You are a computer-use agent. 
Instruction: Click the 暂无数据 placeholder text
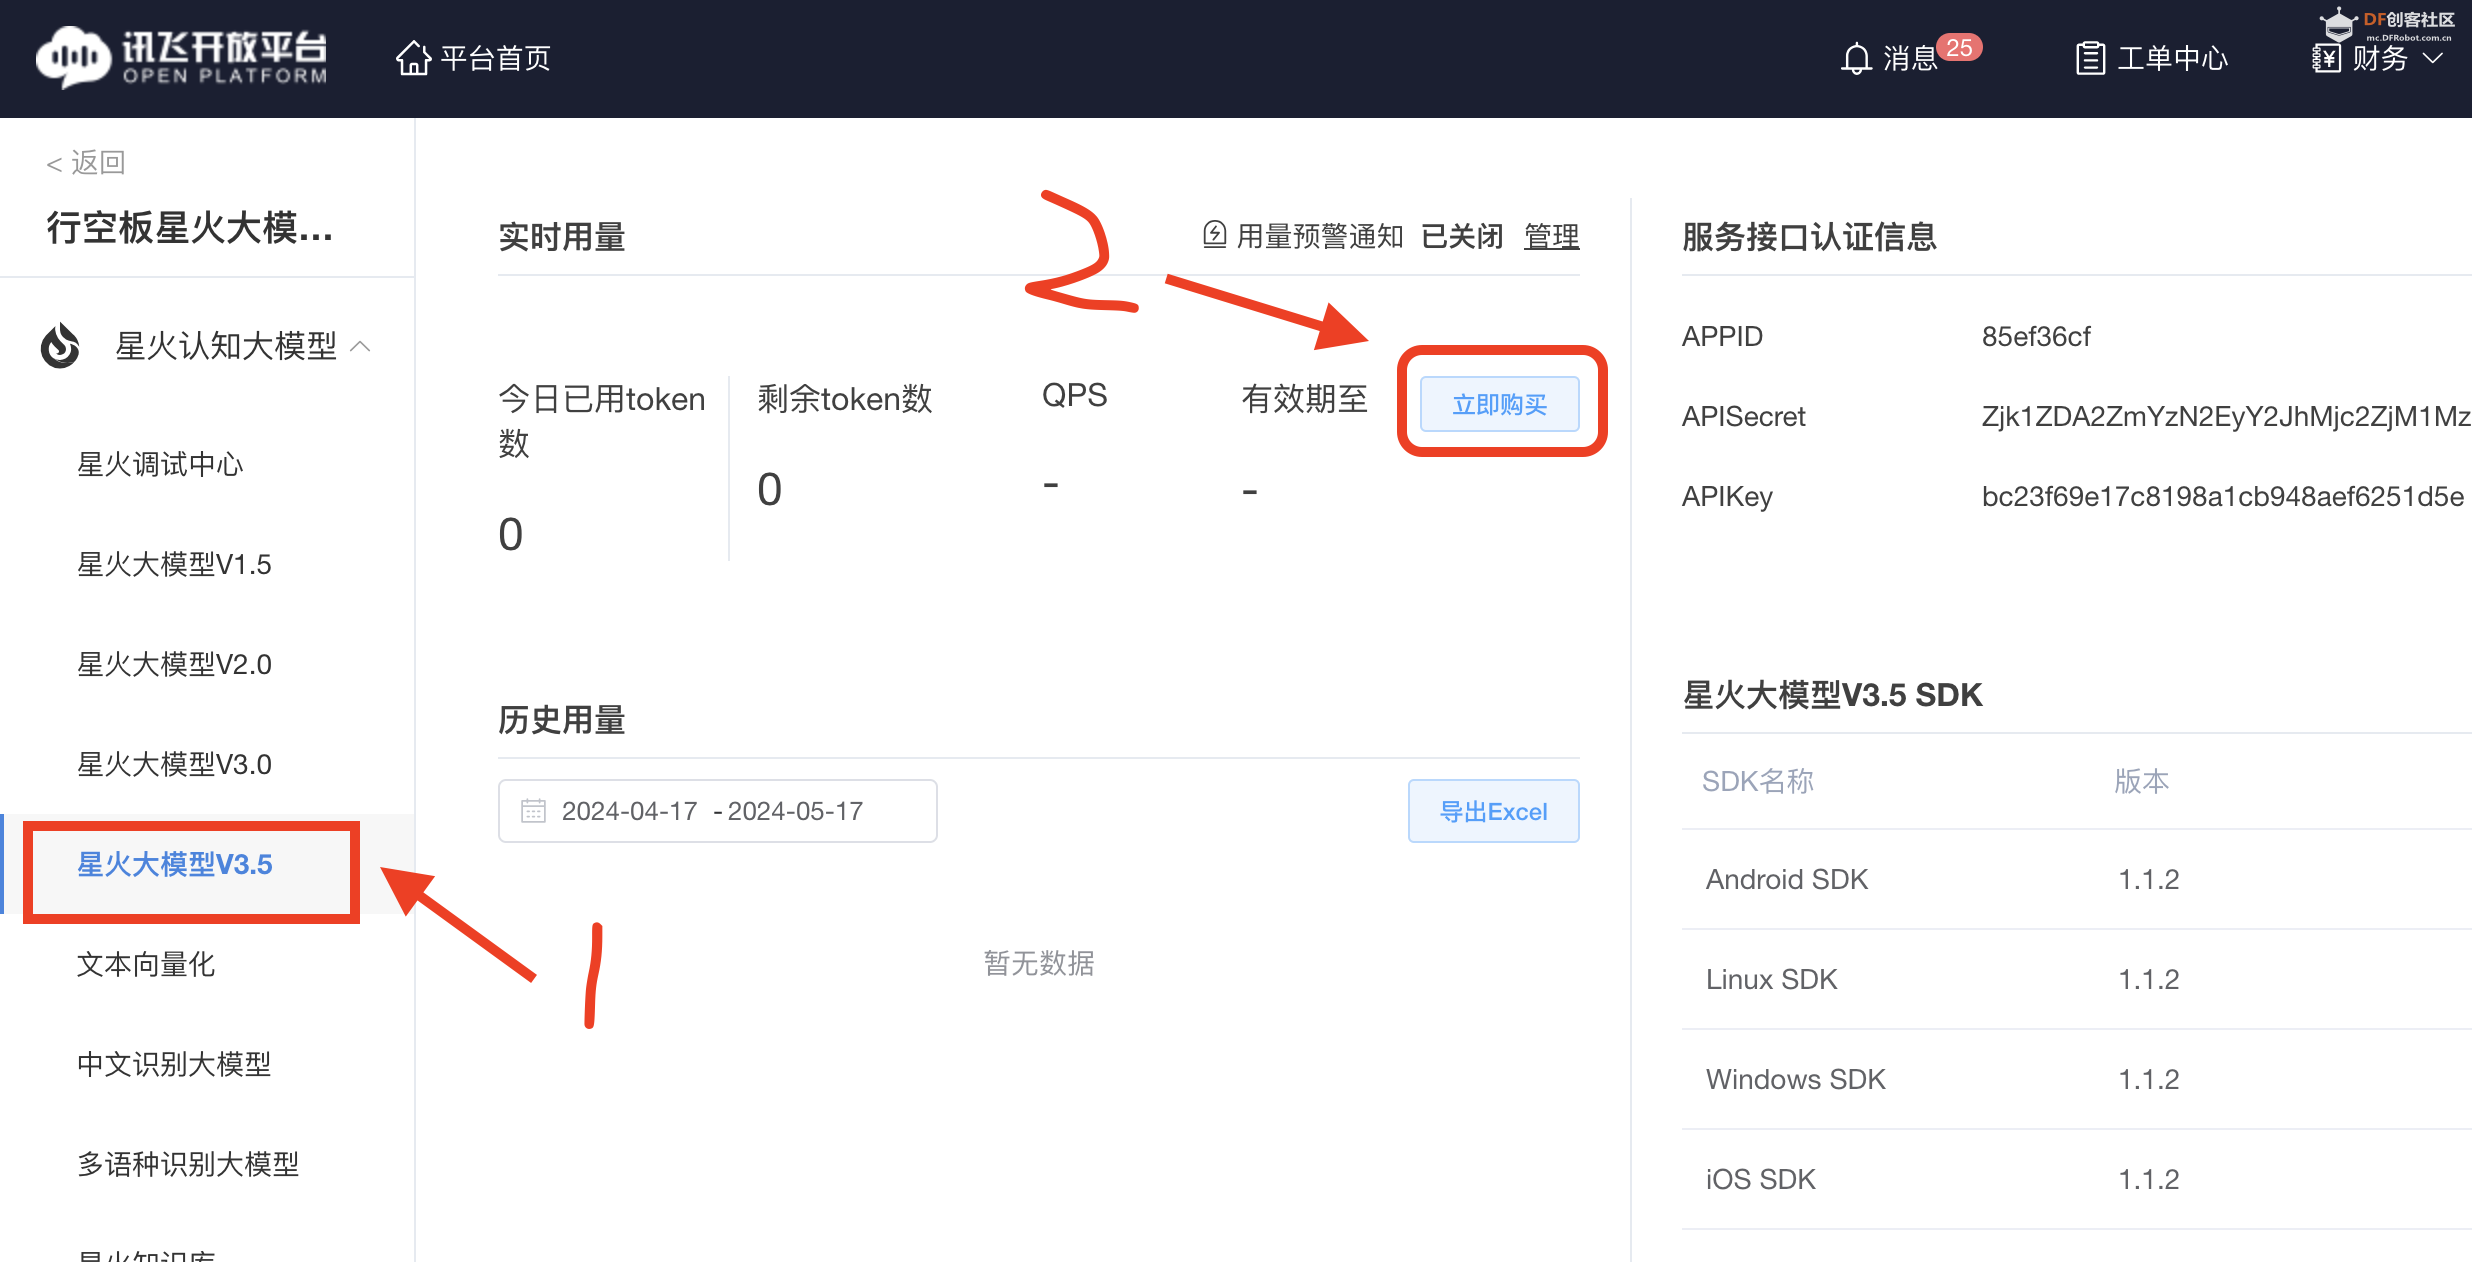coord(1039,963)
